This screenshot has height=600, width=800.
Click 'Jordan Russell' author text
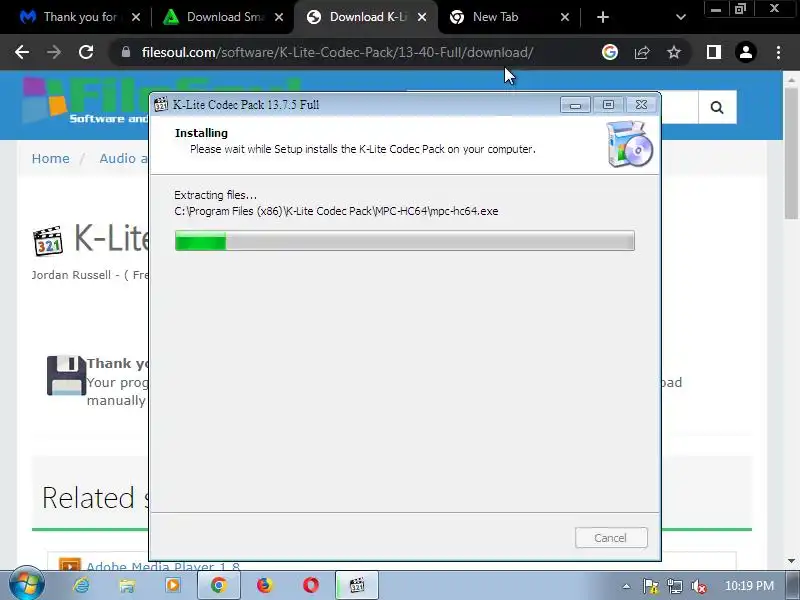point(71,275)
